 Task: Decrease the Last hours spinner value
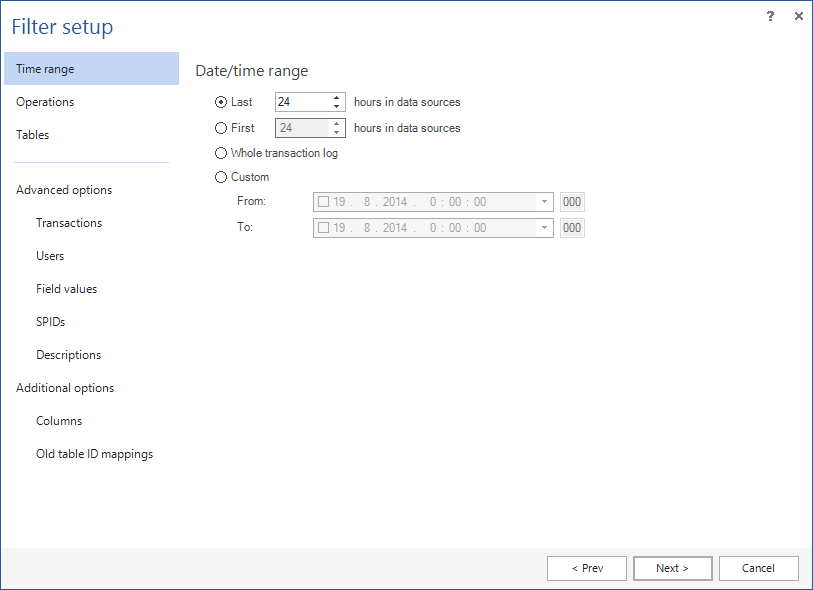337,106
